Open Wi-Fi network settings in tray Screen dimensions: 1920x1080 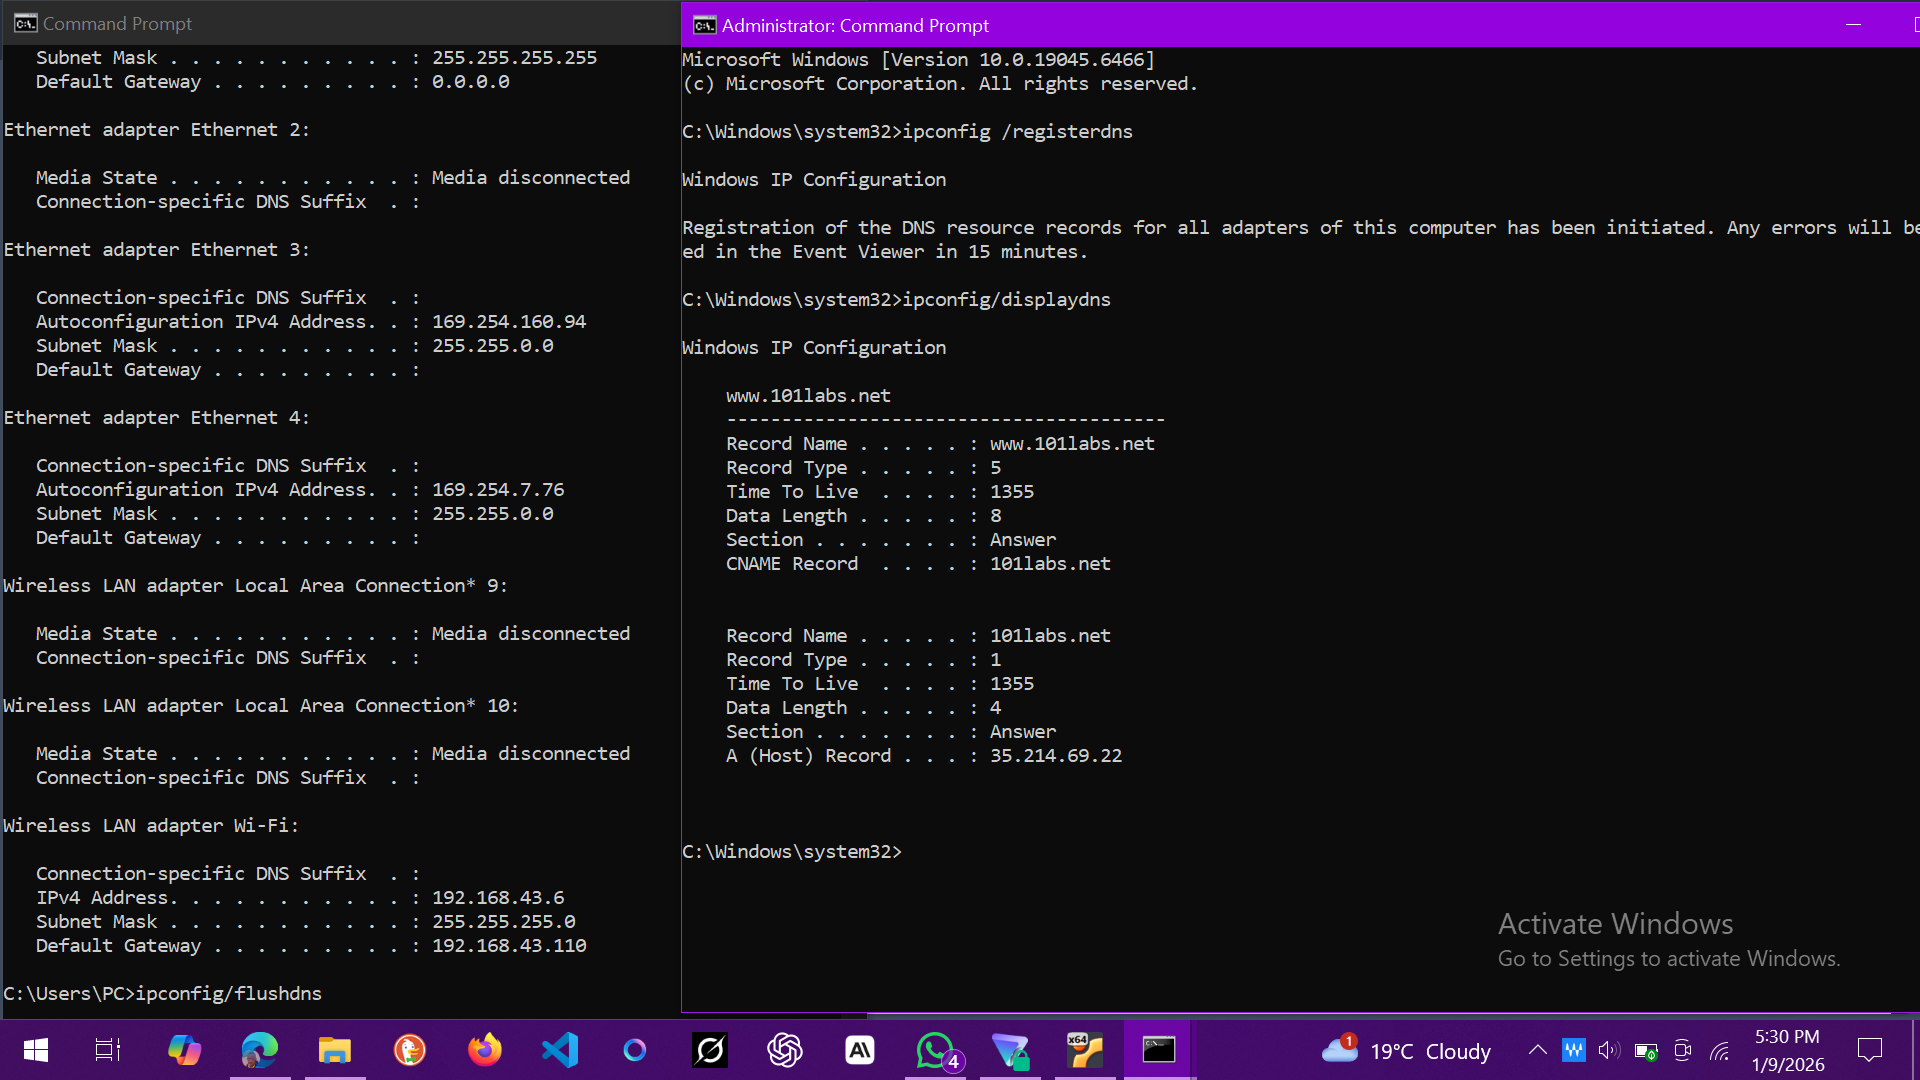point(1719,1051)
